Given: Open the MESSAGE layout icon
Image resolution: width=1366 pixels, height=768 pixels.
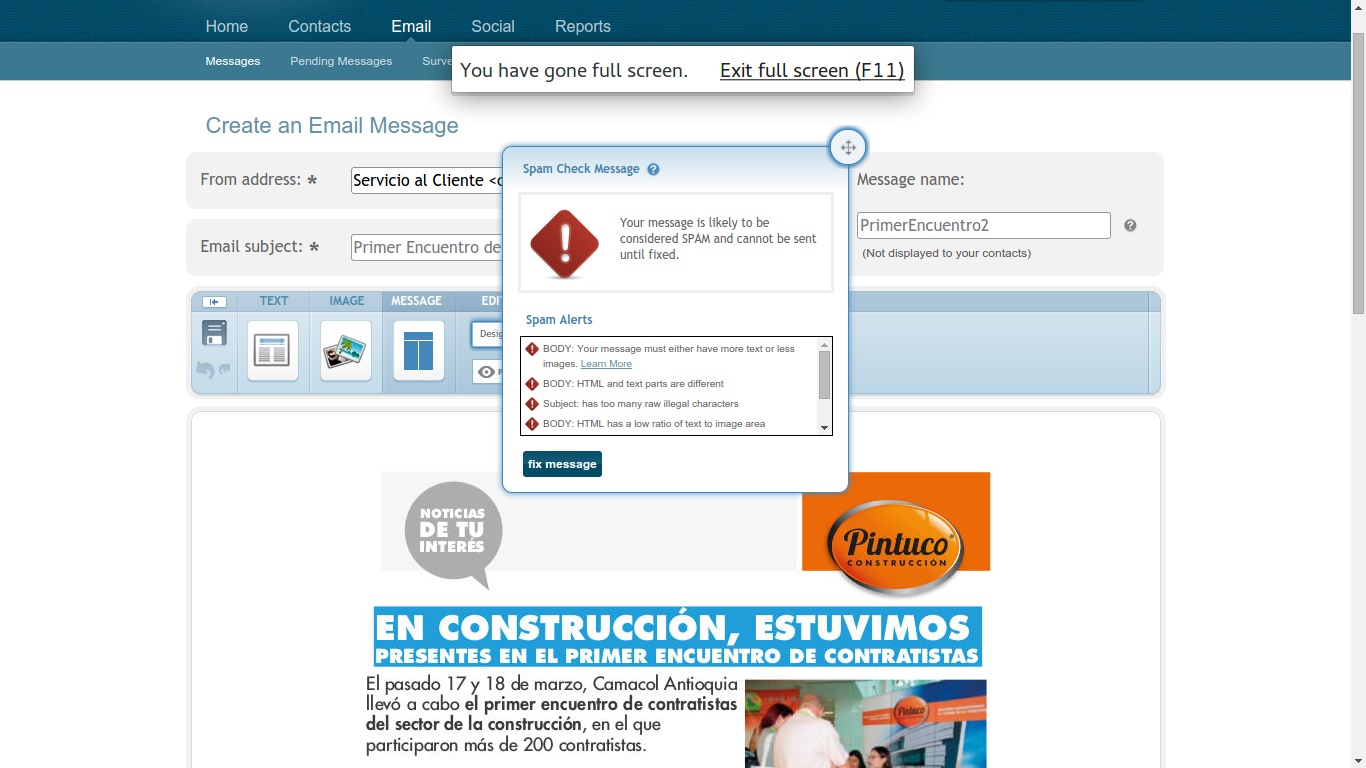Looking at the screenshot, I should coord(419,351).
